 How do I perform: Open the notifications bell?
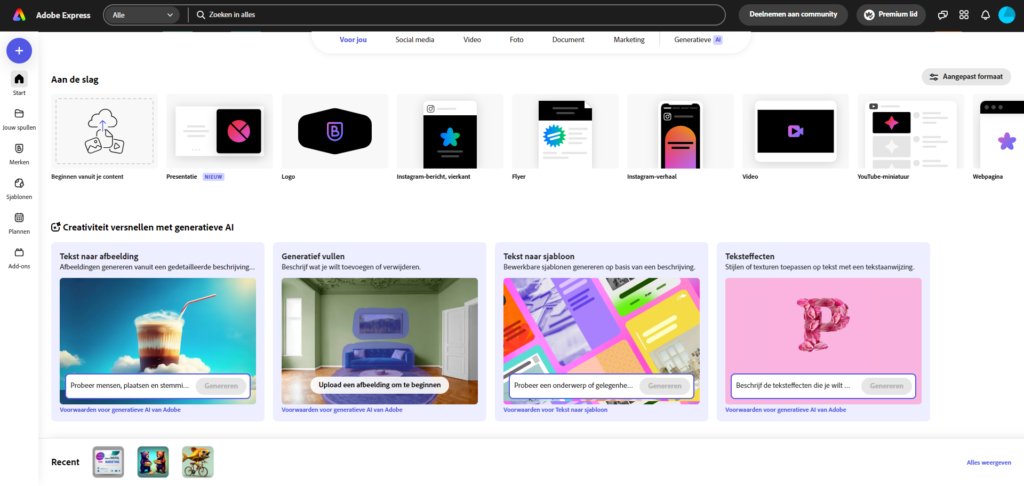click(985, 15)
